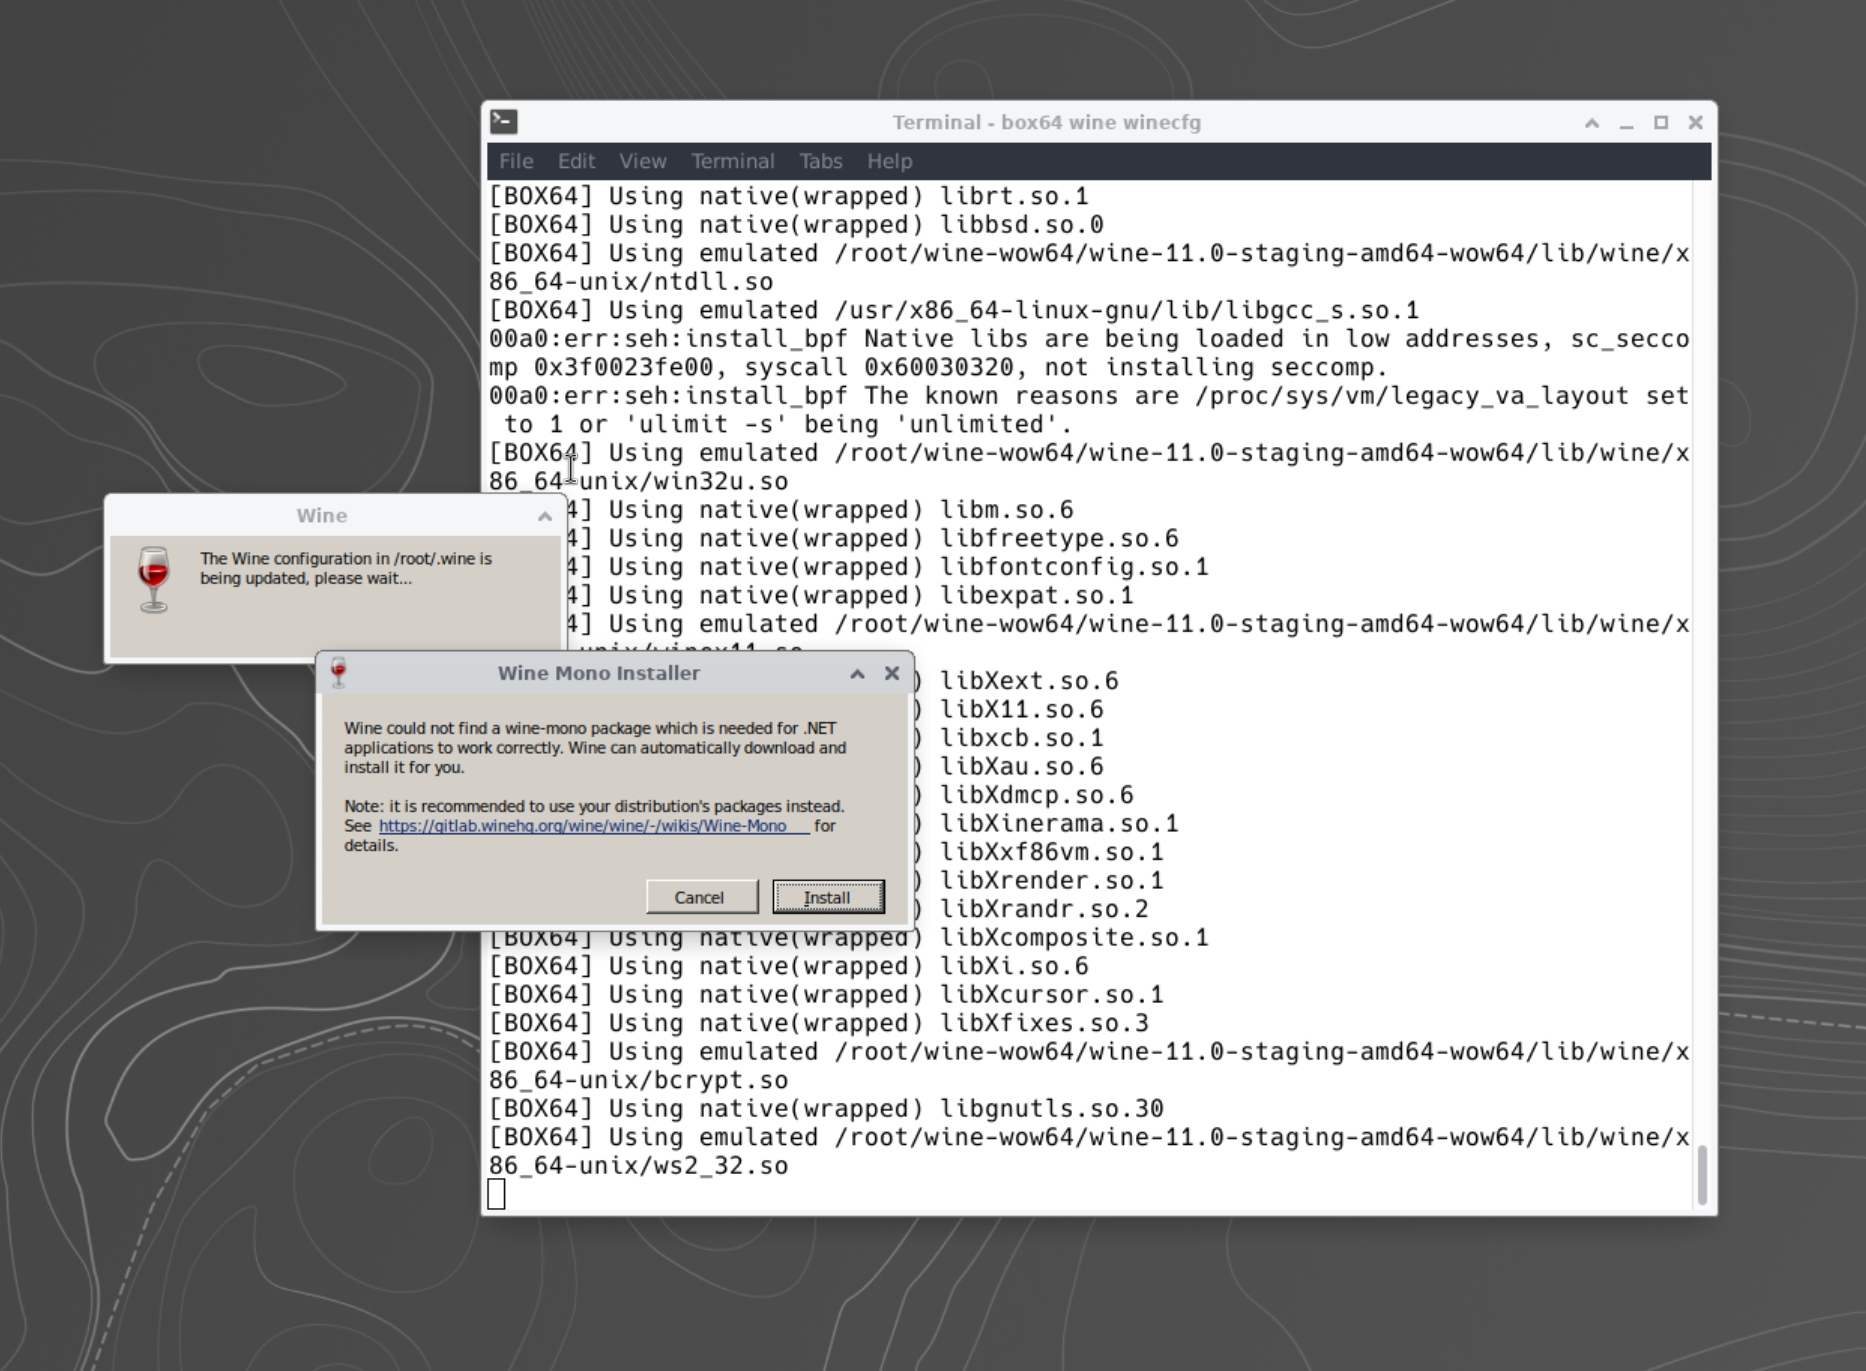This screenshot has width=1866, height=1371.
Task: Roll up the Wine Mono Installer window
Action: 857,674
